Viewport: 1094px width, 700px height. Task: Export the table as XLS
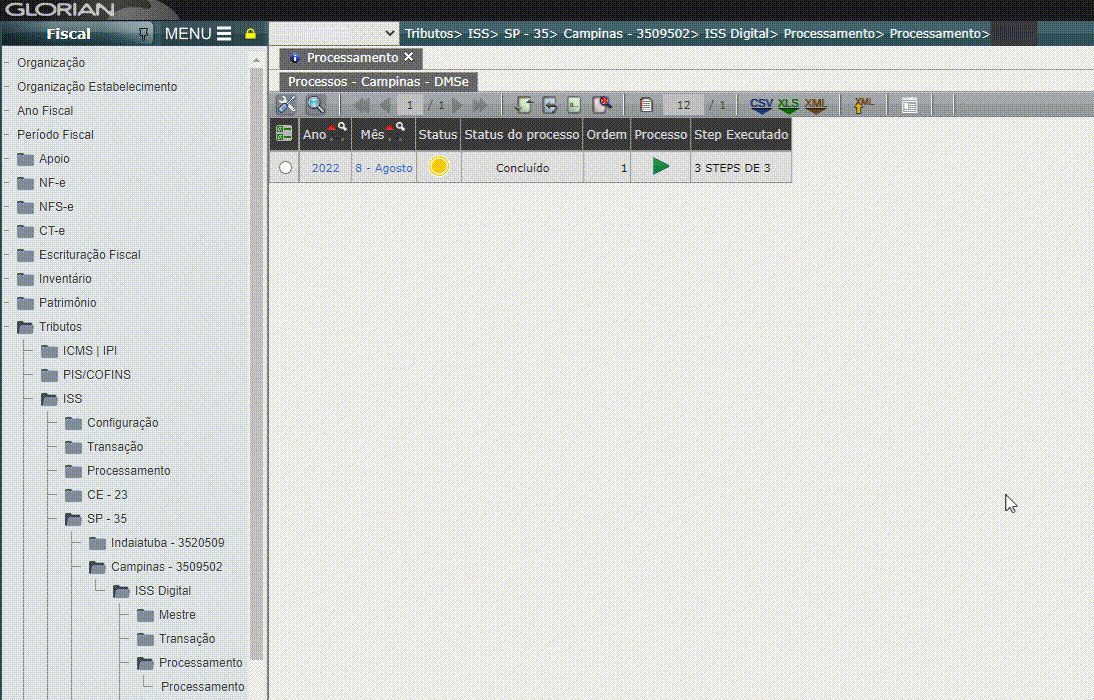pyautogui.click(x=788, y=105)
